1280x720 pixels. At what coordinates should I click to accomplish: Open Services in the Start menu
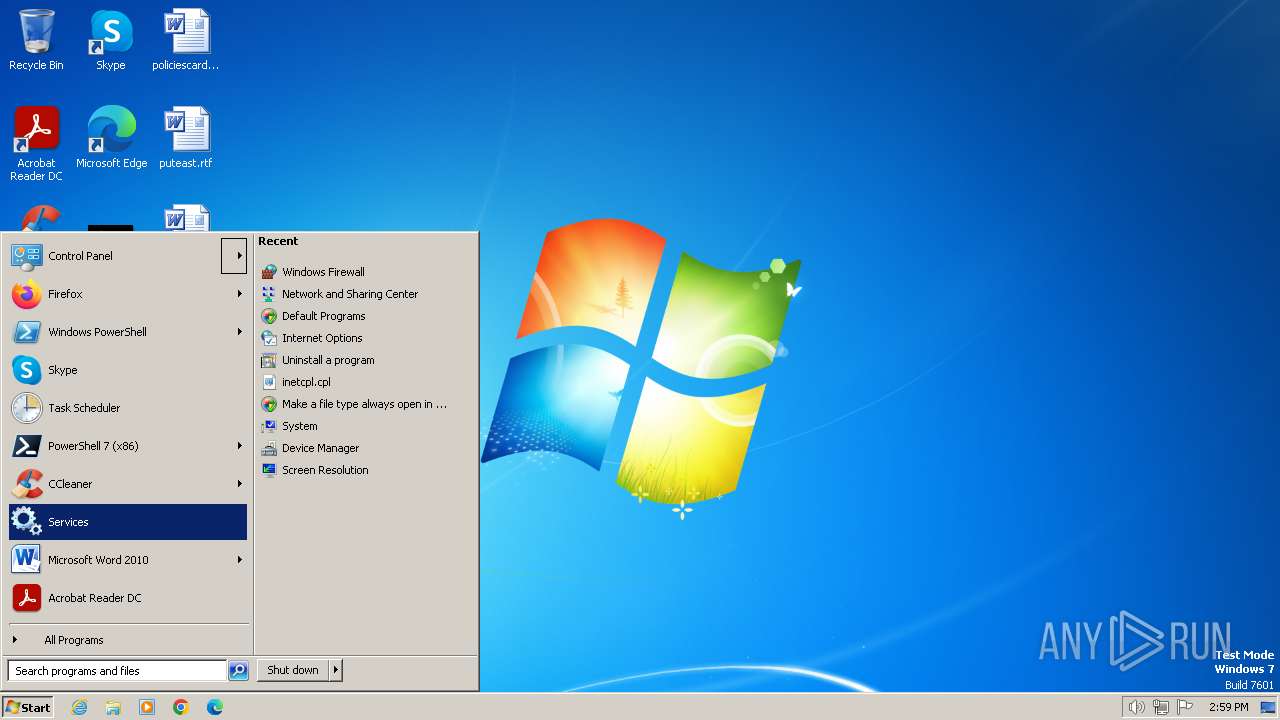128,522
